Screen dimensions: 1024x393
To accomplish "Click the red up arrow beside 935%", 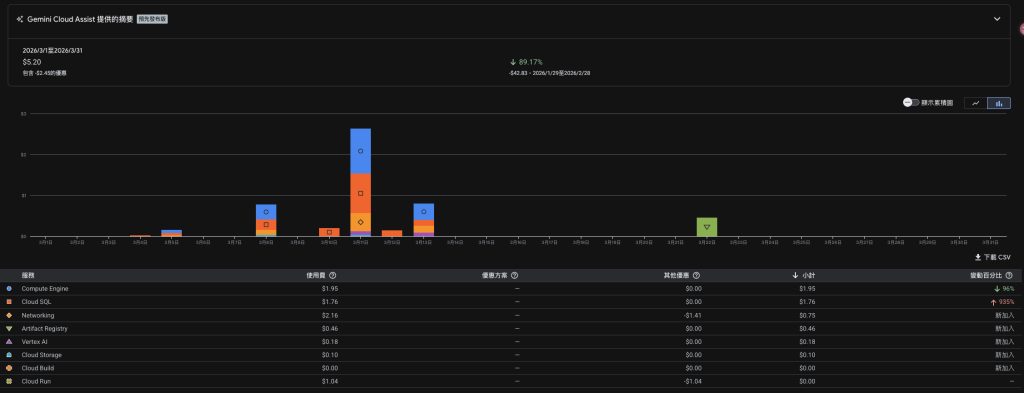I will [993, 302].
